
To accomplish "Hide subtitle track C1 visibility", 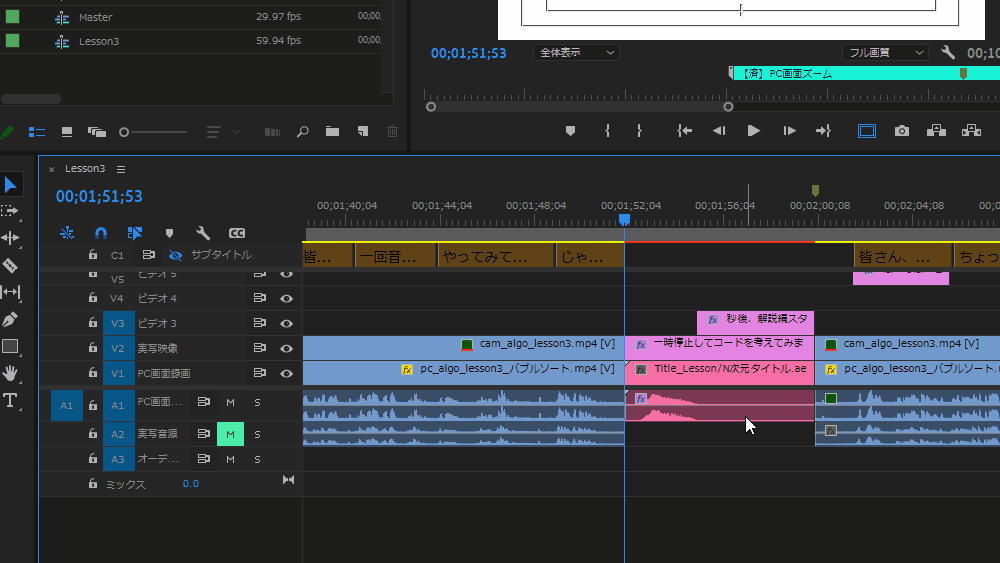I will (175, 255).
